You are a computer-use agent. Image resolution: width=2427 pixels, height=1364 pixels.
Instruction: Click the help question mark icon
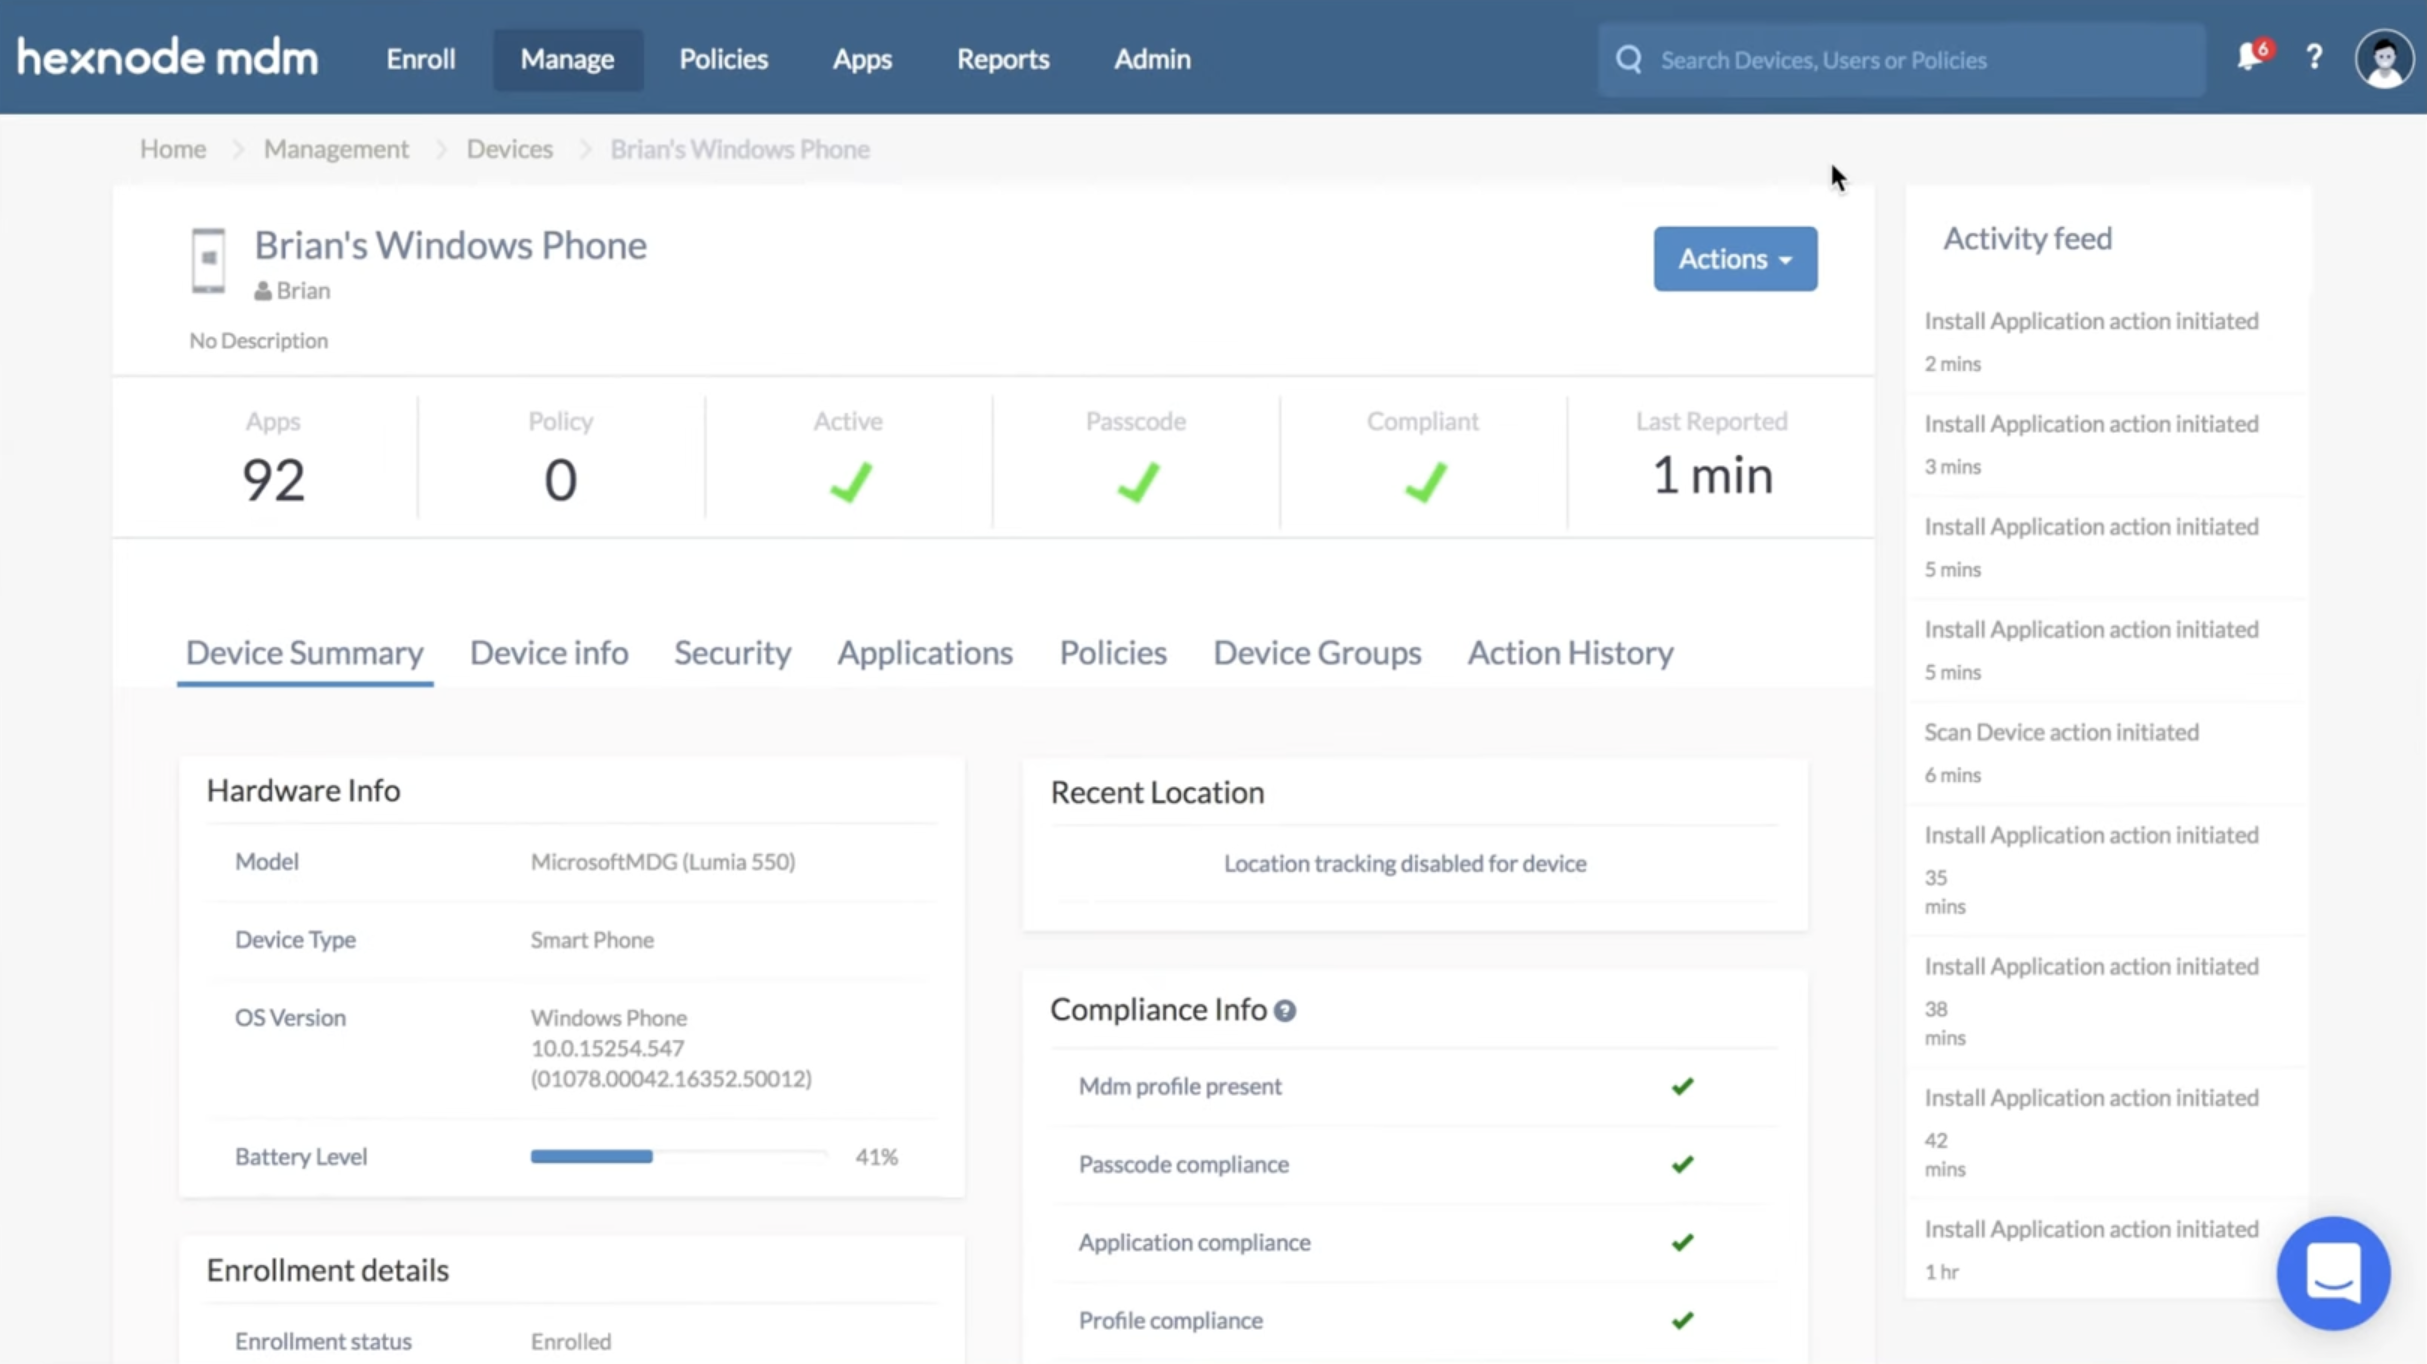click(x=2313, y=57)
